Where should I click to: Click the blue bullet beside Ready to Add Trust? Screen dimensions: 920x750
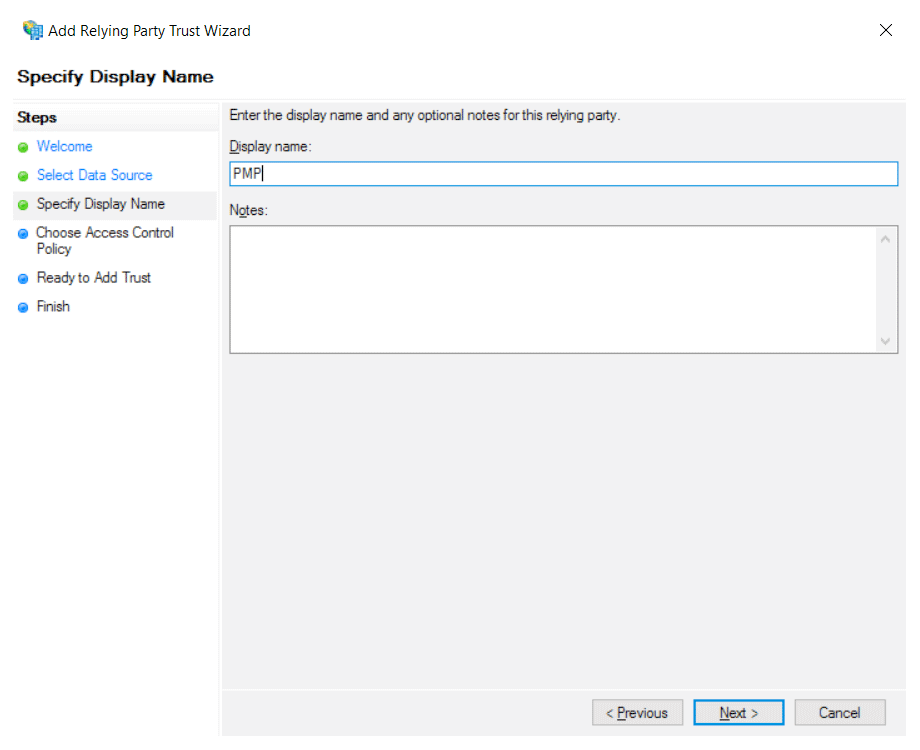[x=23, y=279]
